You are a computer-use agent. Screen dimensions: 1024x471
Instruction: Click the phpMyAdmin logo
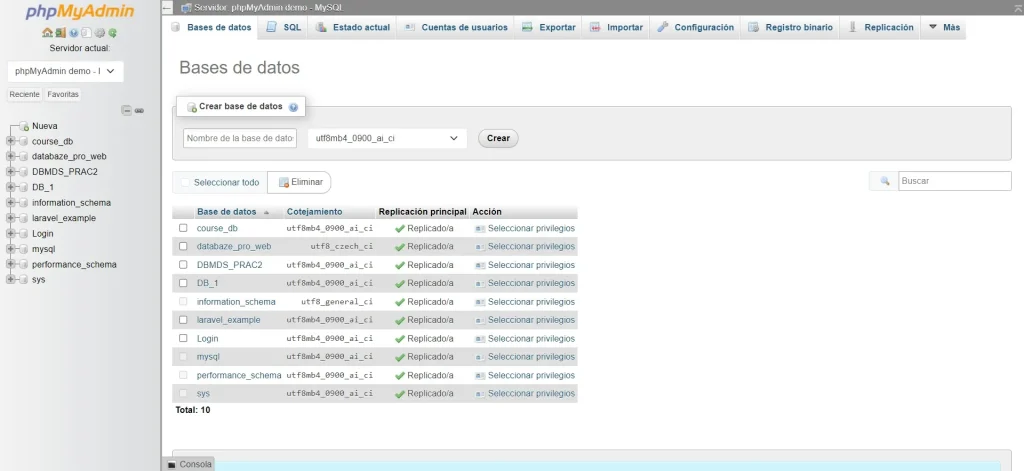pyautogui.click(x=80, y=12)
